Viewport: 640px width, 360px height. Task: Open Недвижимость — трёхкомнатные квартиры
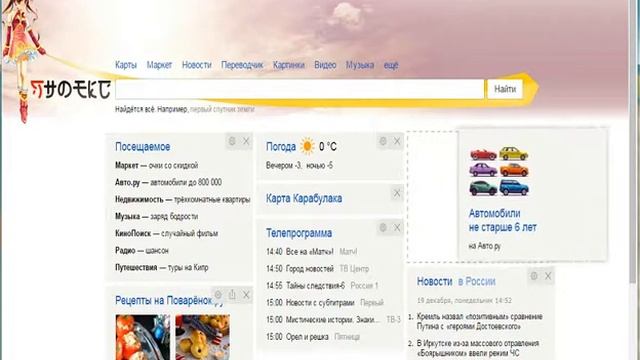[182, 200]
